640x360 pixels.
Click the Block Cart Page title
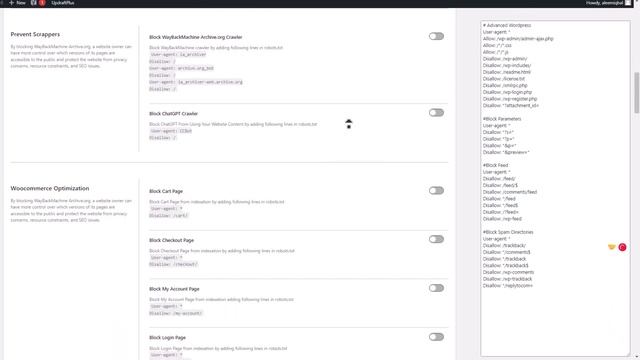(166, 191)
